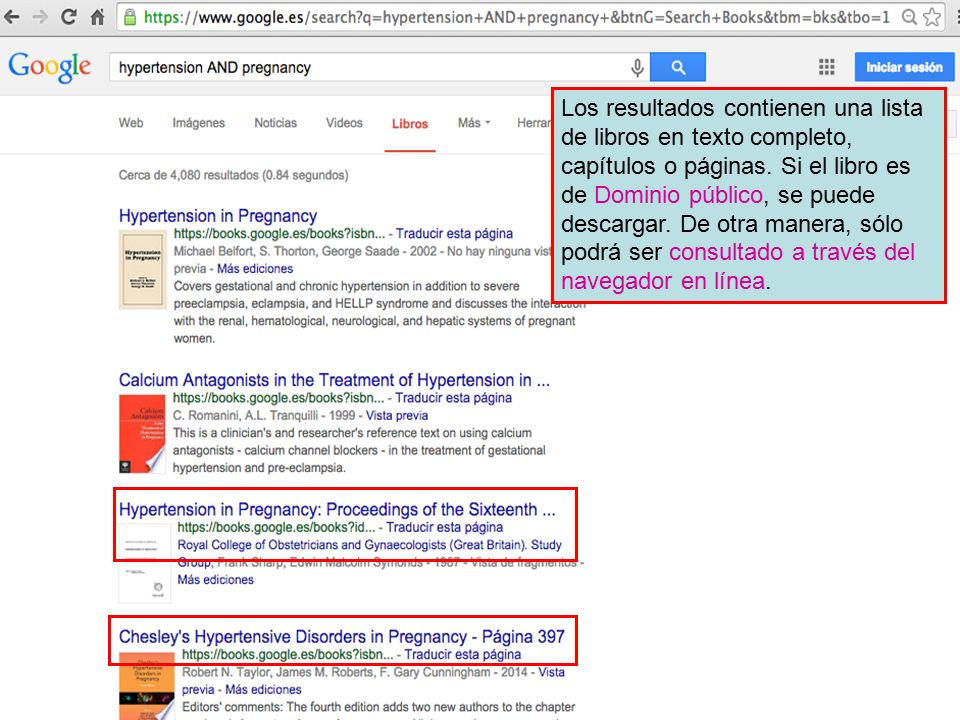Click the result count text 'Cerca de 4,080 resultados'

[189, 175]
